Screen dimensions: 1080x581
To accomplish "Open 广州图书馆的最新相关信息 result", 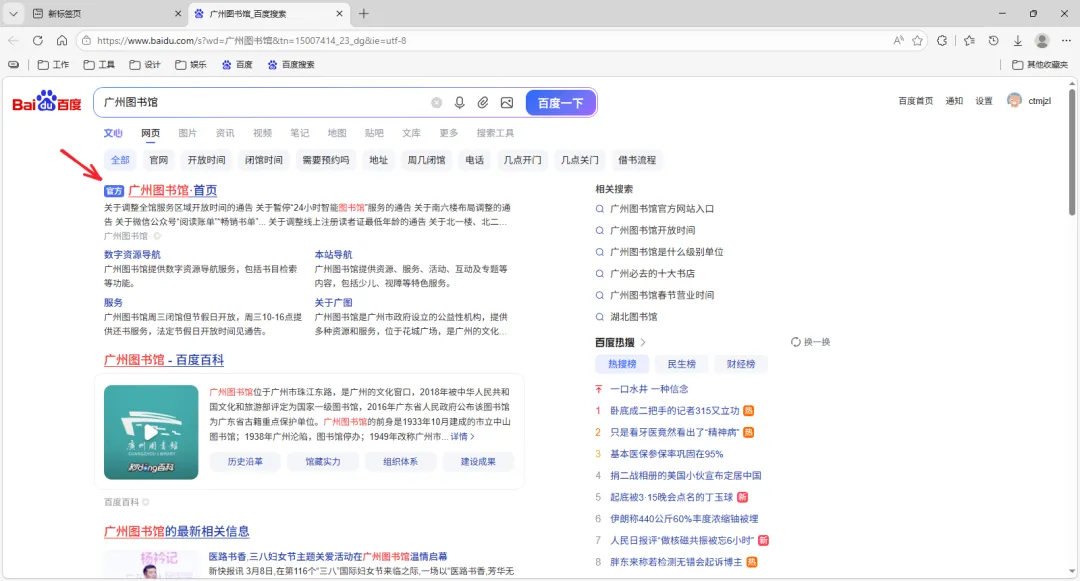I will pyautogui.click(x=176, y=531).
